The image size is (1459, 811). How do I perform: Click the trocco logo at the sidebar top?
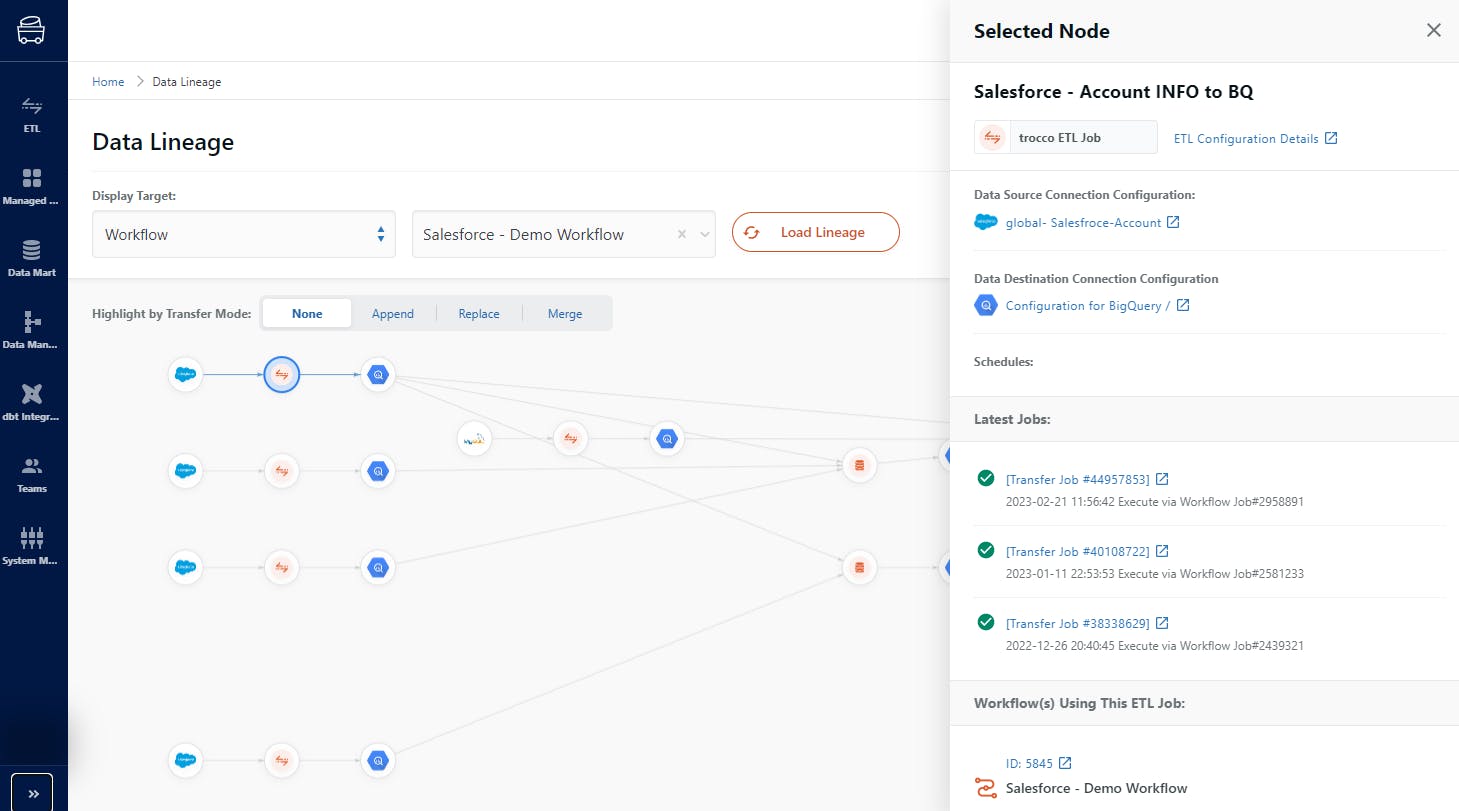[32, 30]
